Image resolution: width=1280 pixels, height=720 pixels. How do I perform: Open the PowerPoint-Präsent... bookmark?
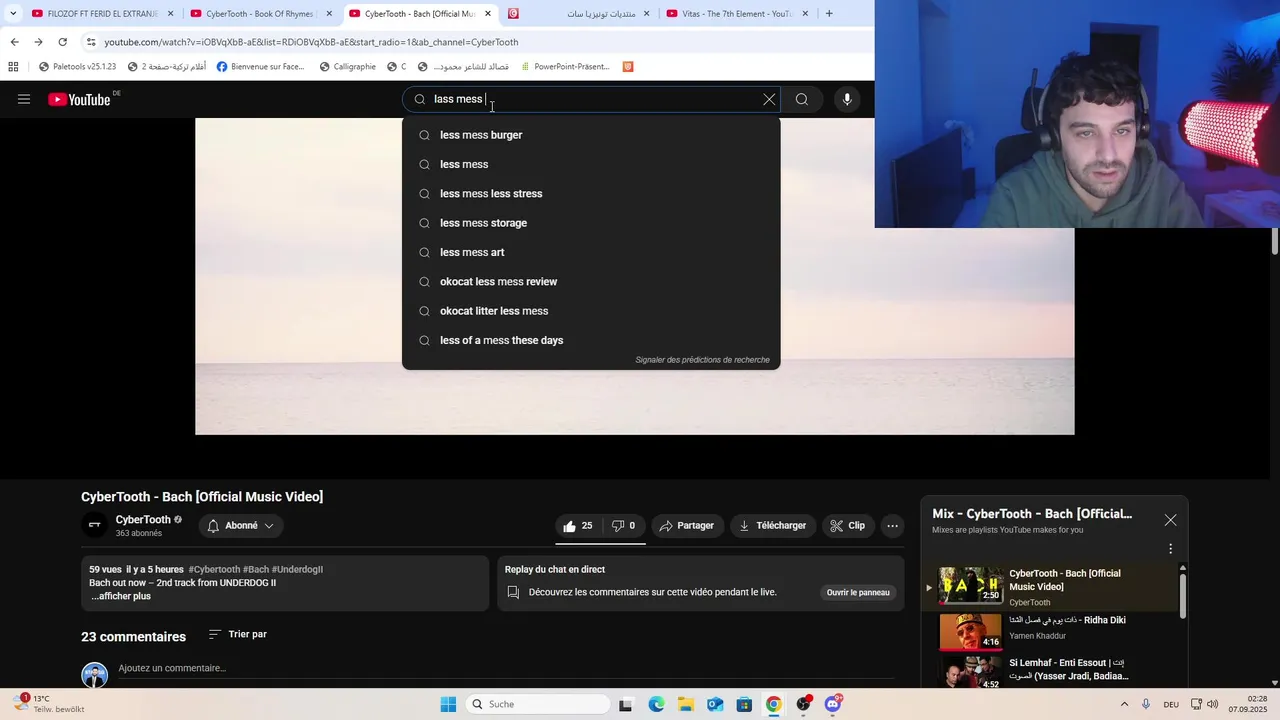[564, 67]
